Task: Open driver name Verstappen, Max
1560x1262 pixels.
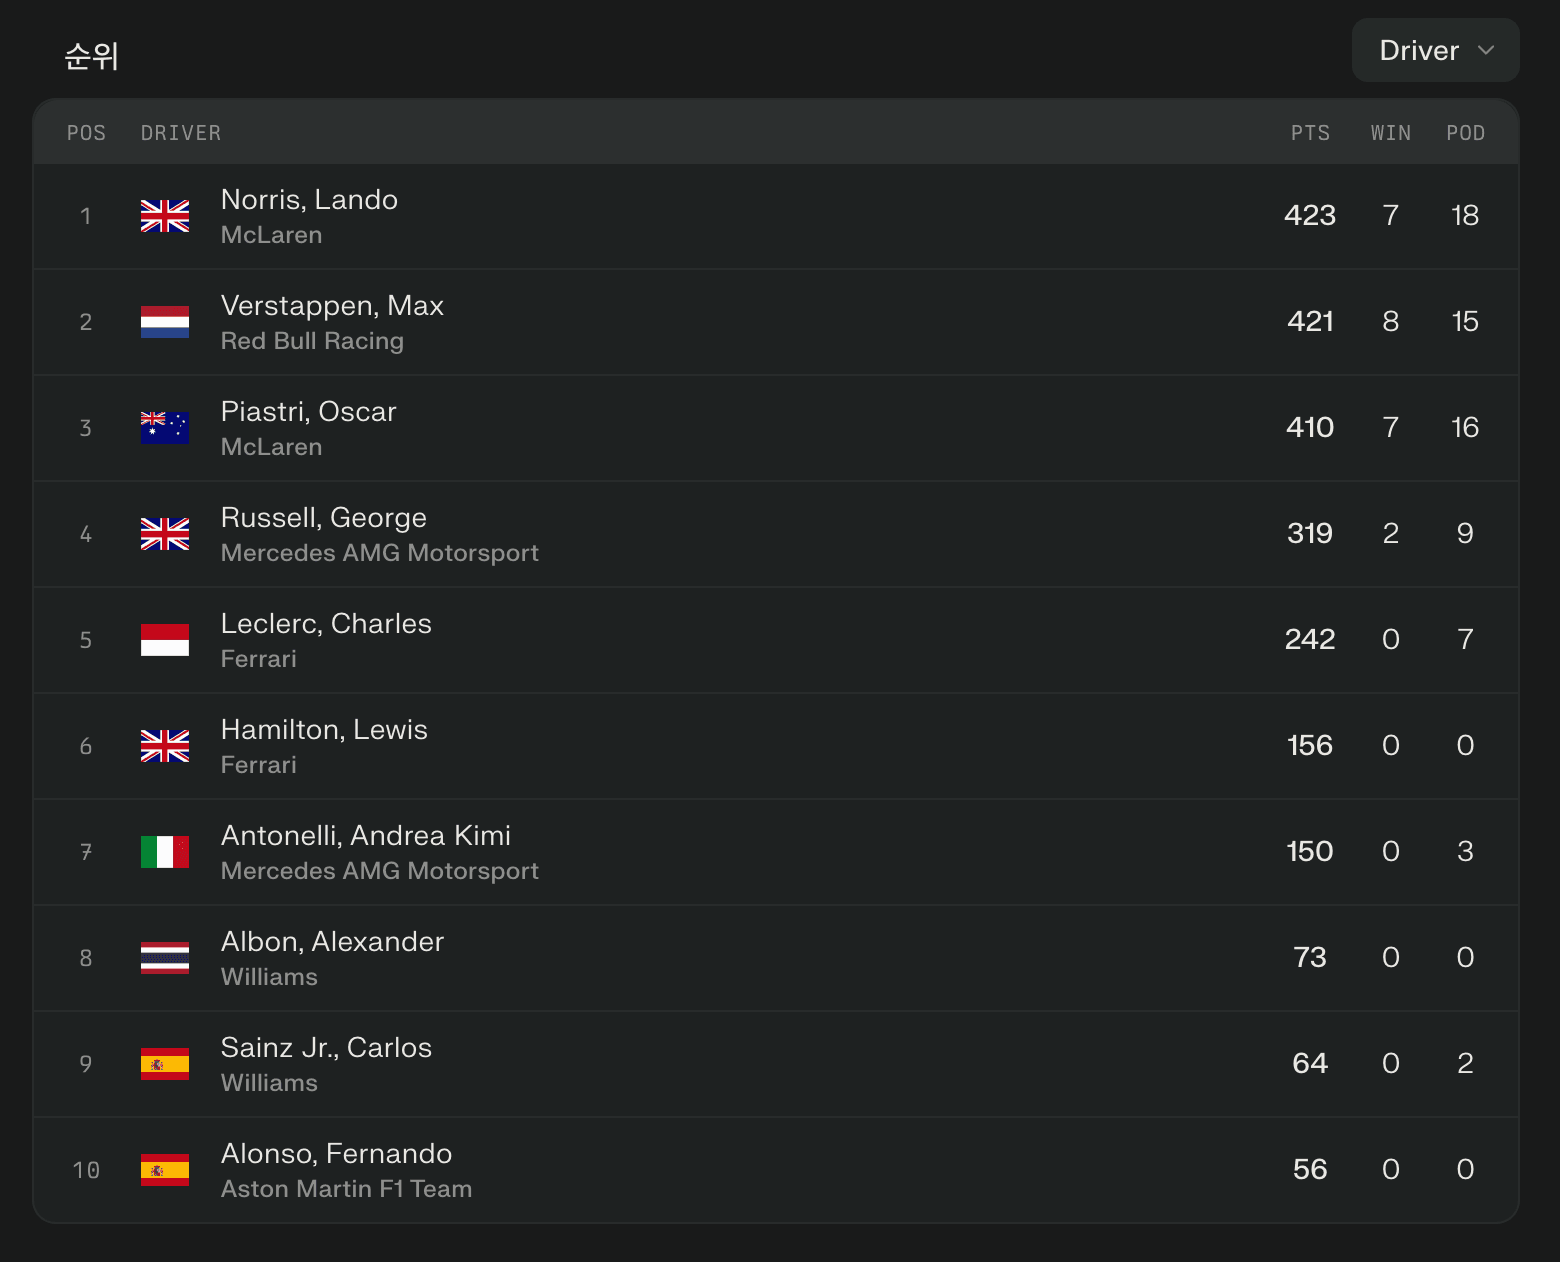Action: [x=332, y=306]
